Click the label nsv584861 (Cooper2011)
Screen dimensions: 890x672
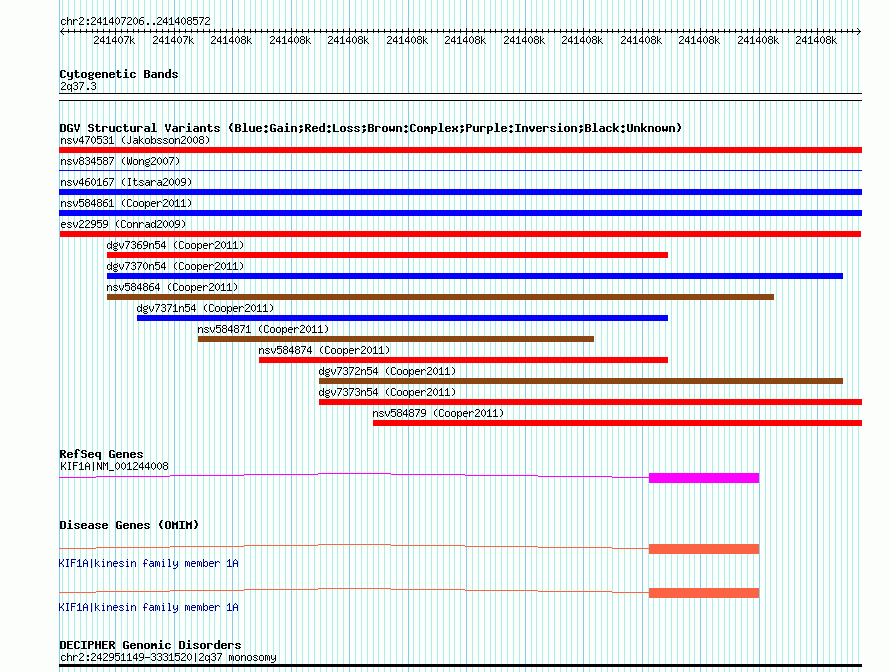point(126,203)
